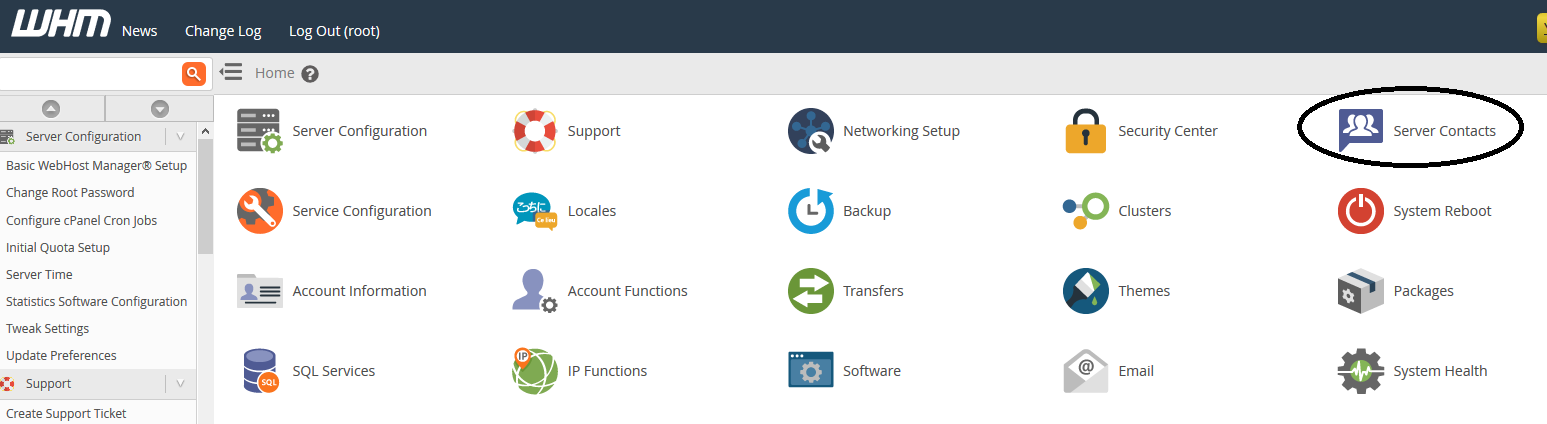Open Server Time link

[x=39, y=275]
